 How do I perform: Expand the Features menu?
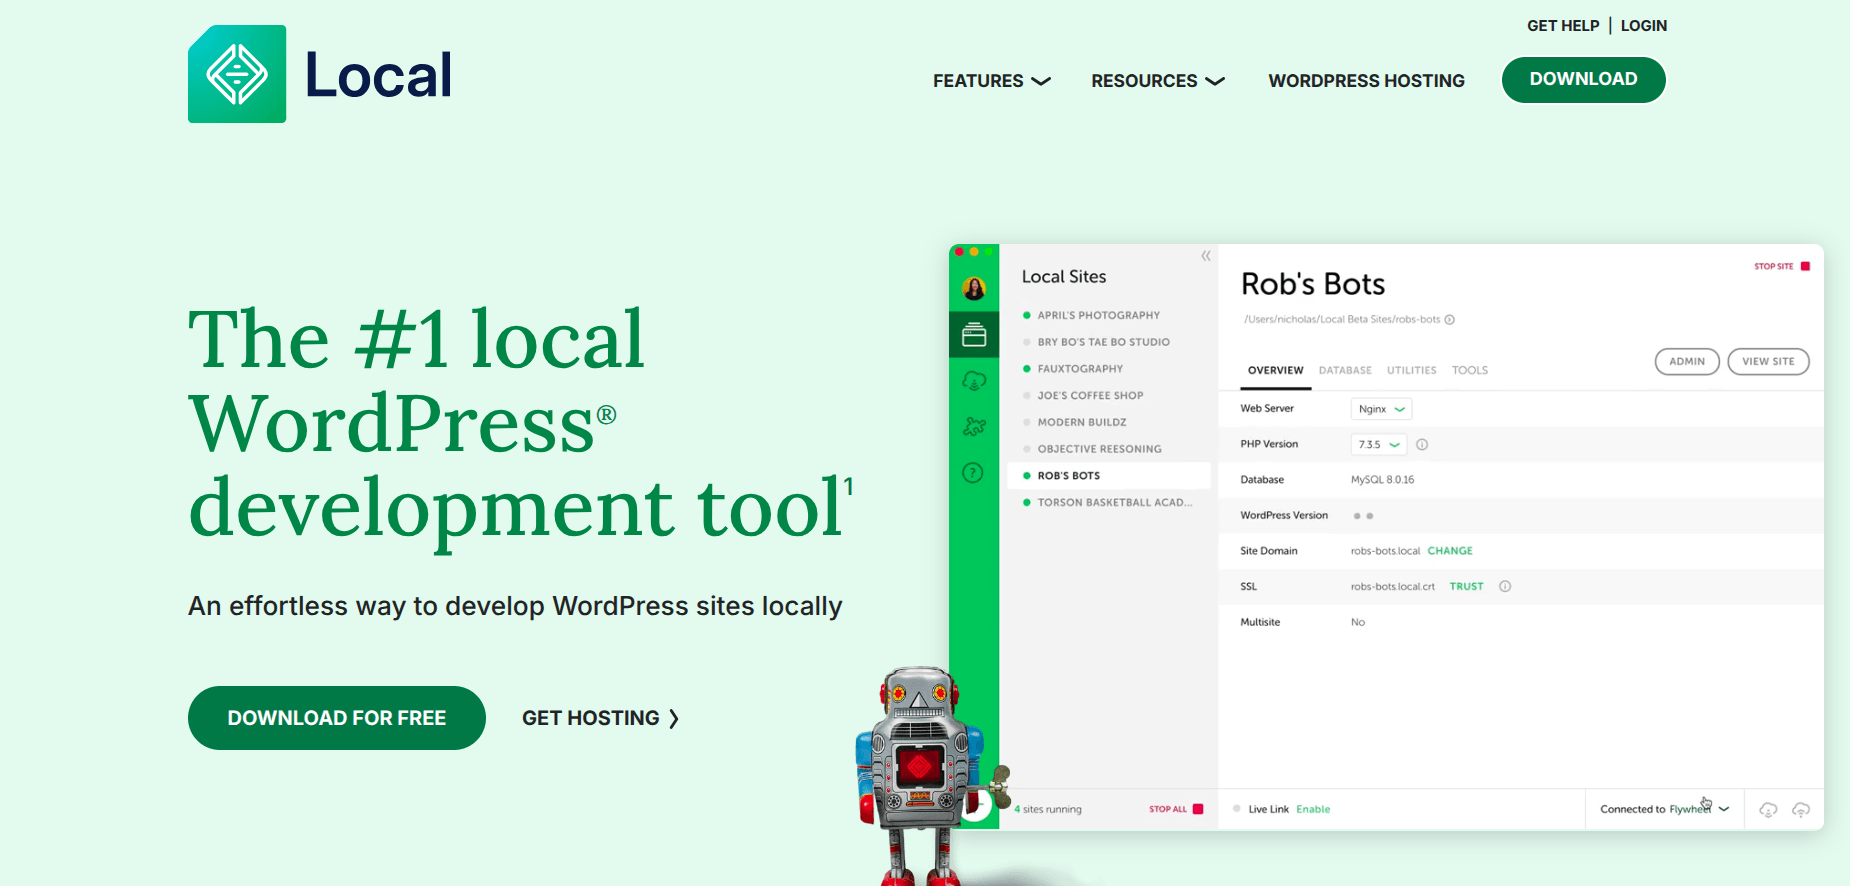[992, 81]
